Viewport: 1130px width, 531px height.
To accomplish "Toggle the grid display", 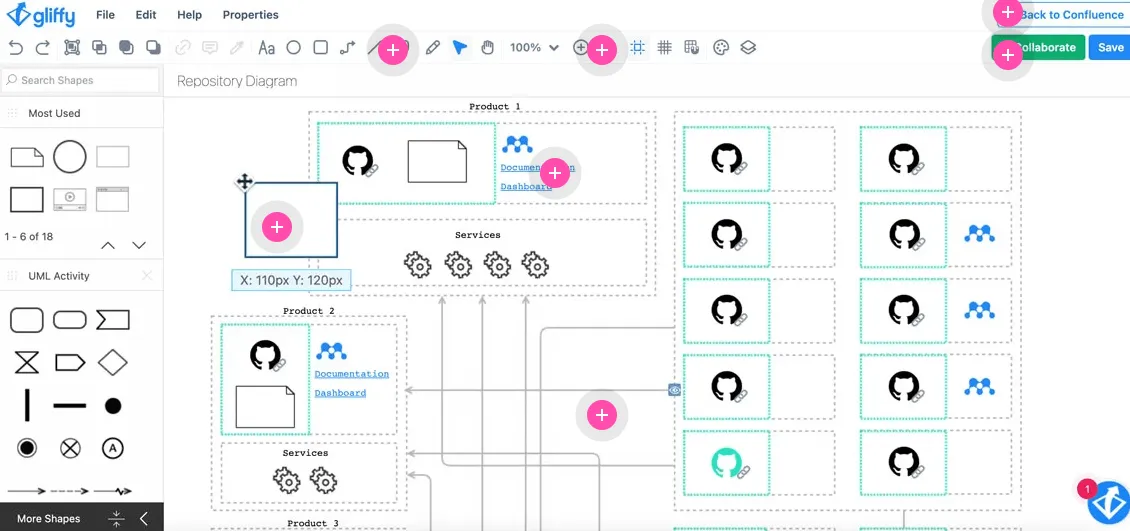I will click(664, 48).
